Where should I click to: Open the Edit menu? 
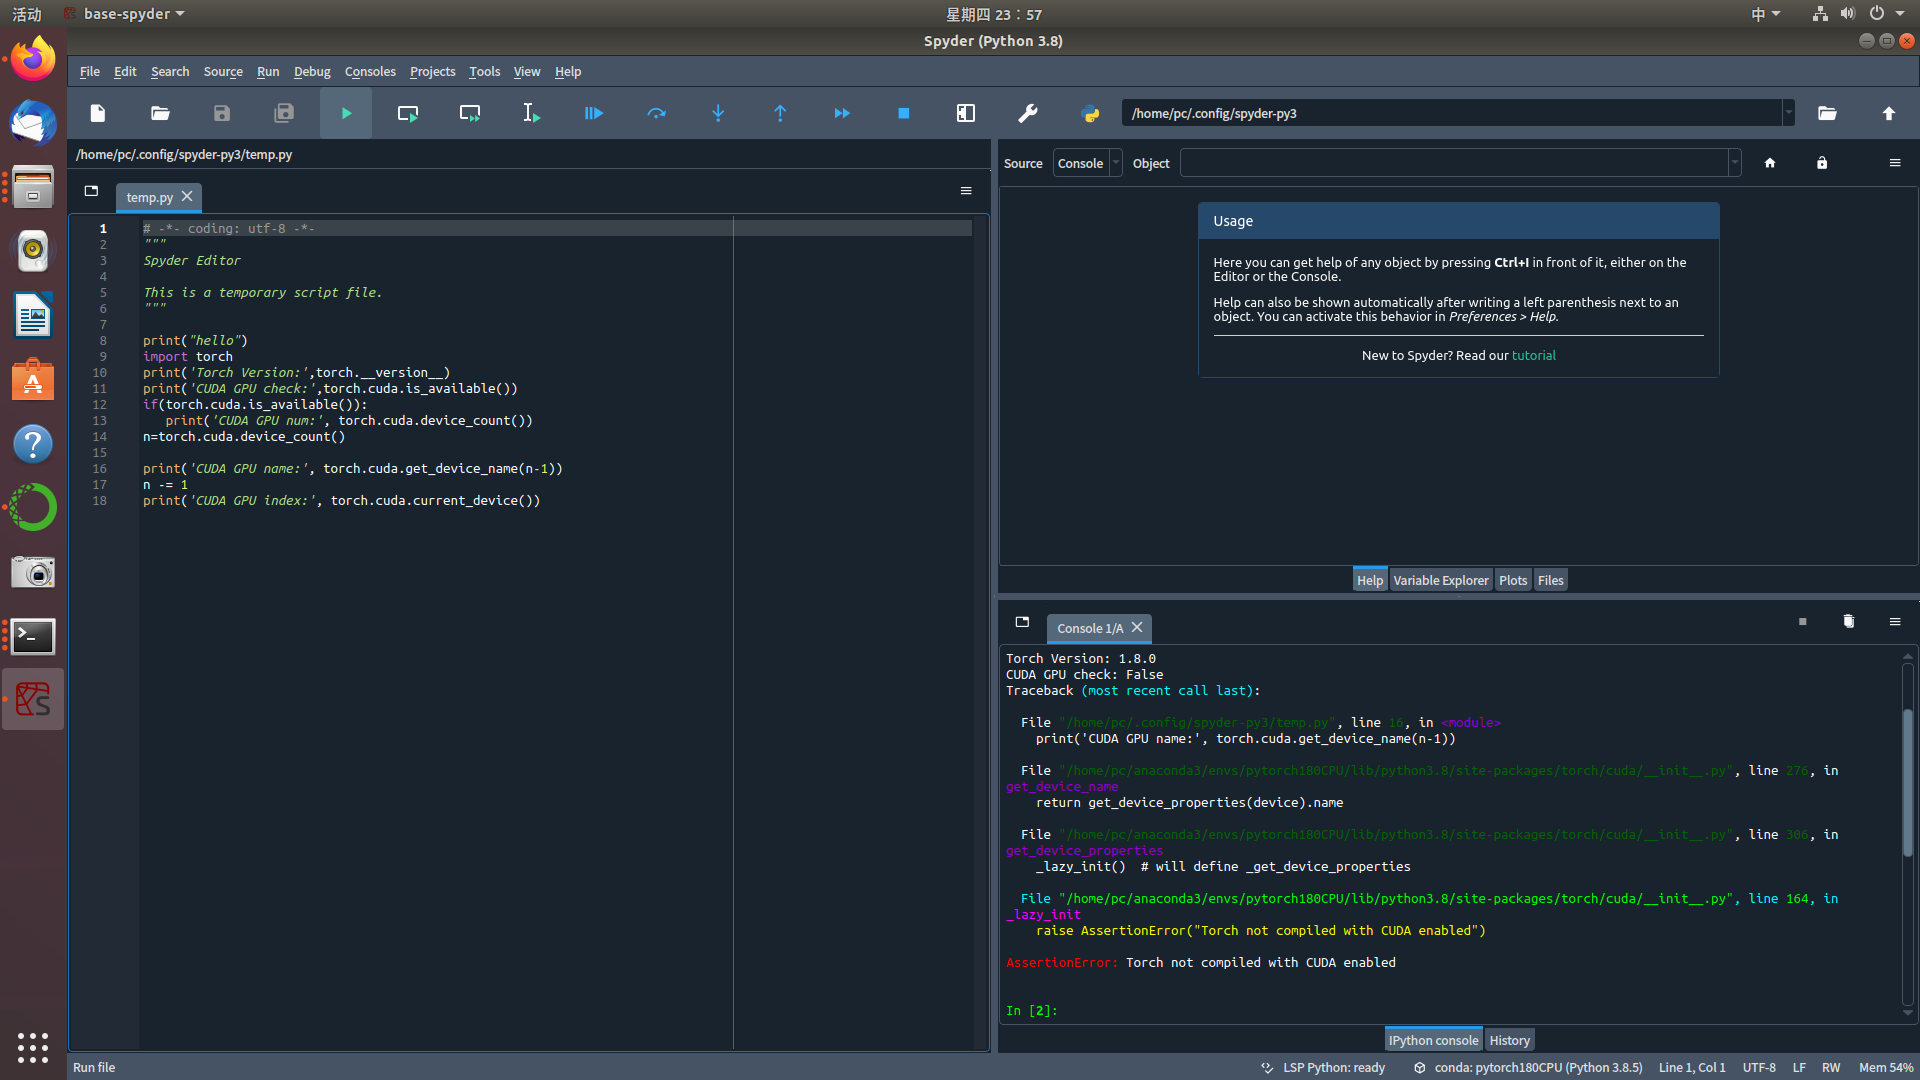(x=125, y=71)
